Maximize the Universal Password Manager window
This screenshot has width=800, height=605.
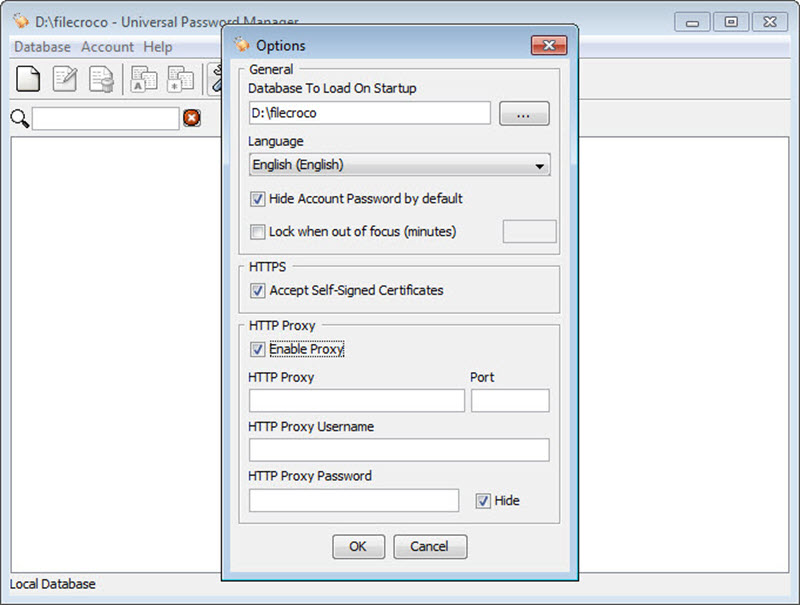click(x=731, y=22)
